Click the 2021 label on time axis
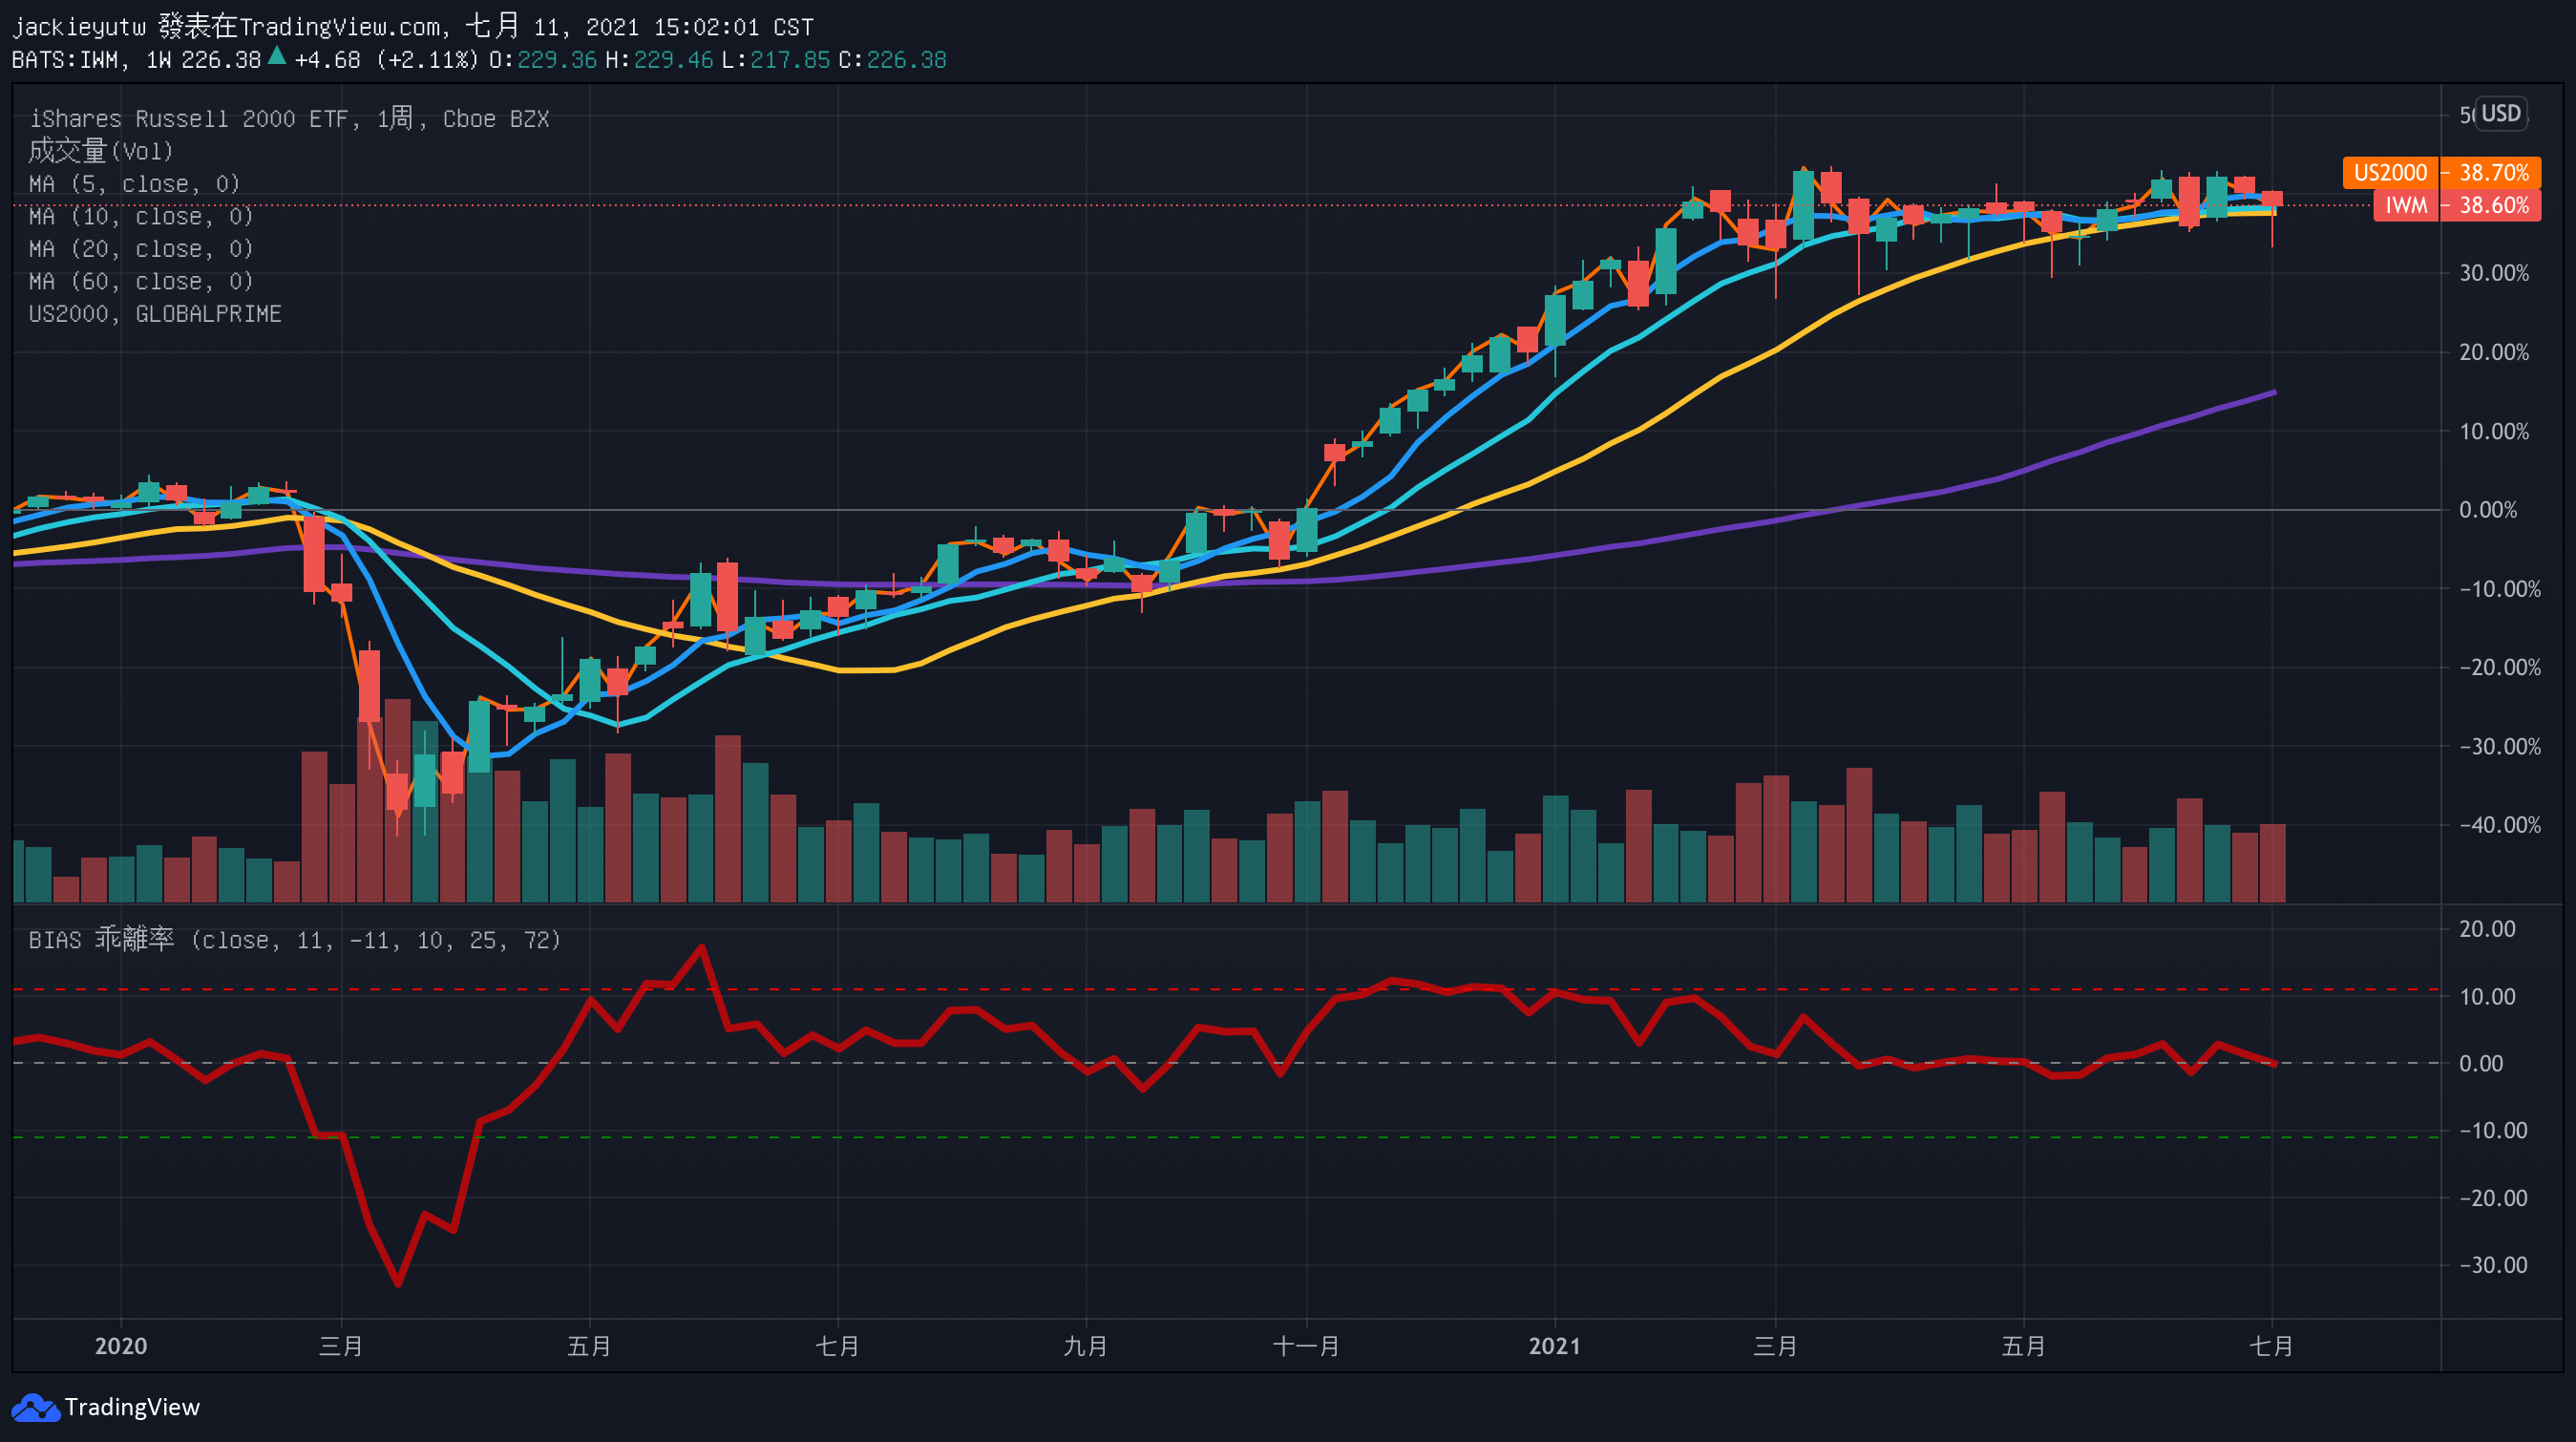 click(1554, 1346)
